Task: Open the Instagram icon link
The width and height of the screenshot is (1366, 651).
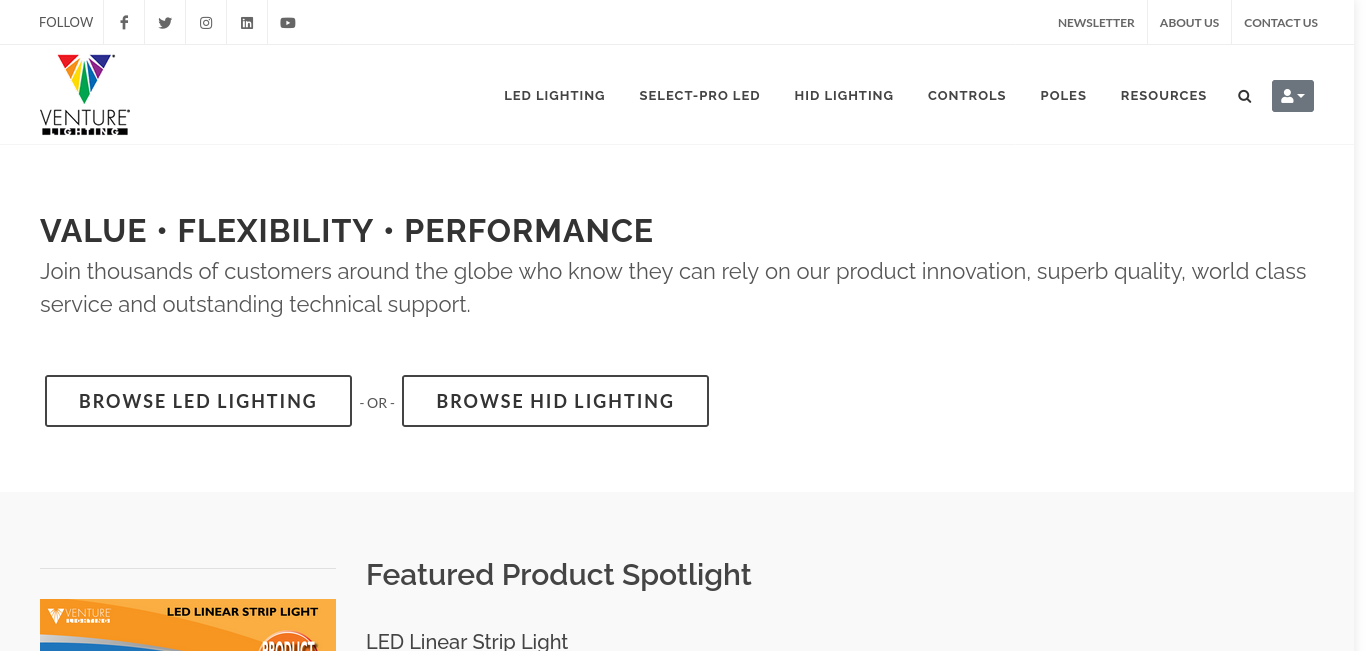Action: pos(206,22)
